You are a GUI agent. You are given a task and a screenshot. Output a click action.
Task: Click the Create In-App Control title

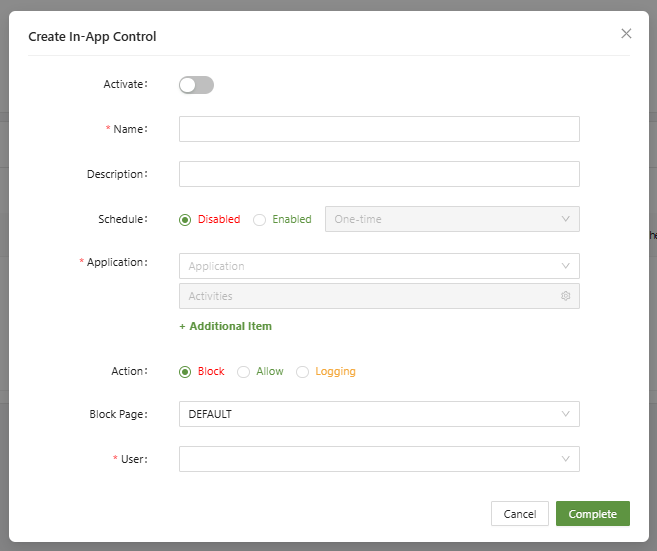[92, 37]
